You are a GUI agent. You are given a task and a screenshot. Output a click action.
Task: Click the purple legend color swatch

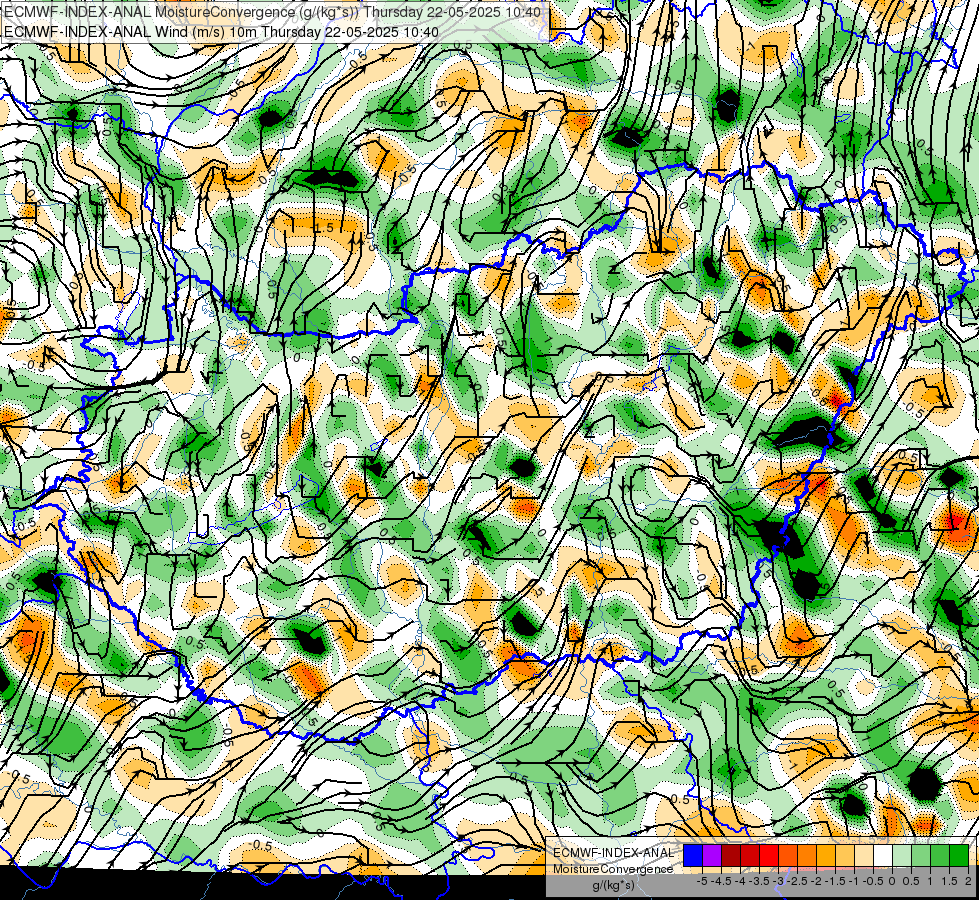712,855
